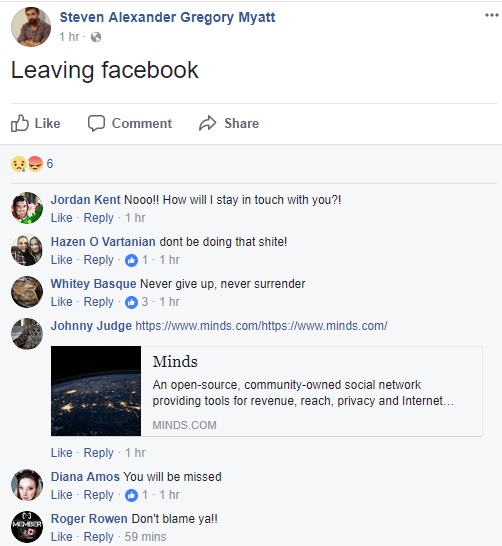Open the post options three-dots menu
Image resolution: width=502 pixels, height=546 pixels.
[x=492, y=15]
